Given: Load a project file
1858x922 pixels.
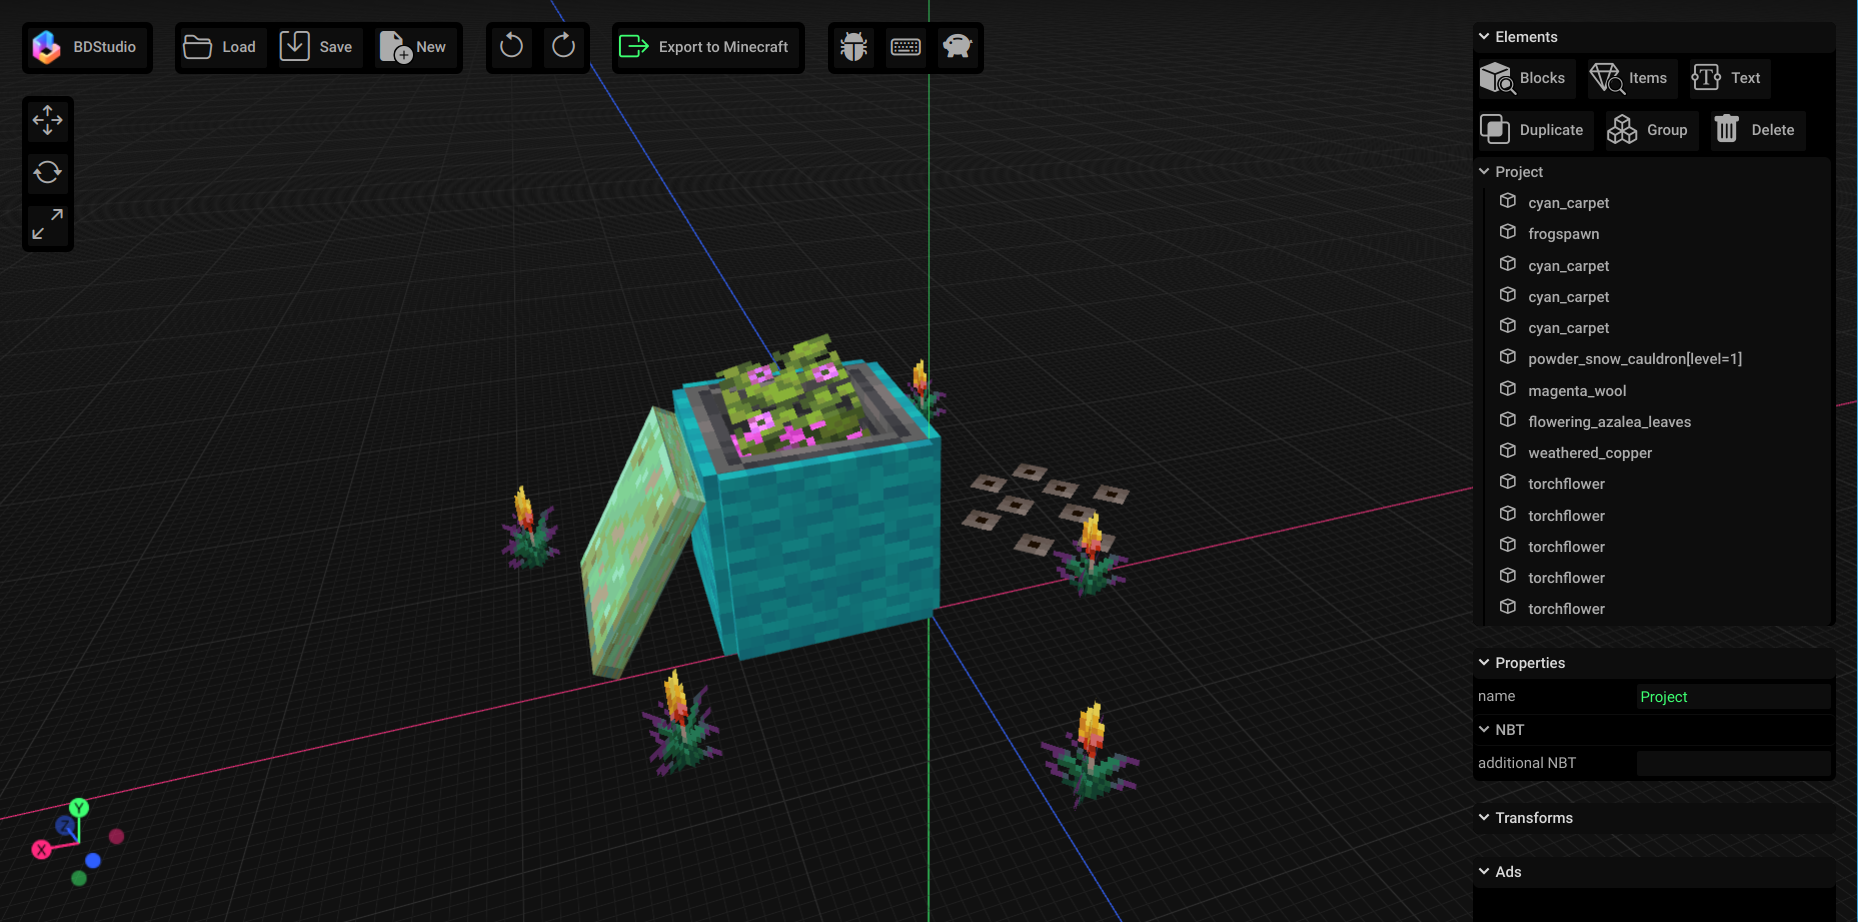Looking at the screenshot, I should pos(221,47).
